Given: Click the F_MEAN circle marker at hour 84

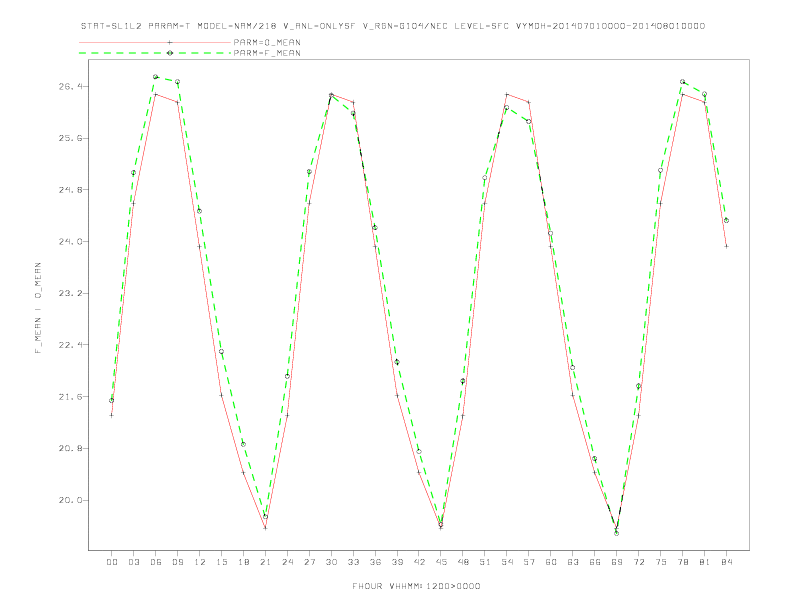Looking at the screenshot, I should tap(726, 220).
